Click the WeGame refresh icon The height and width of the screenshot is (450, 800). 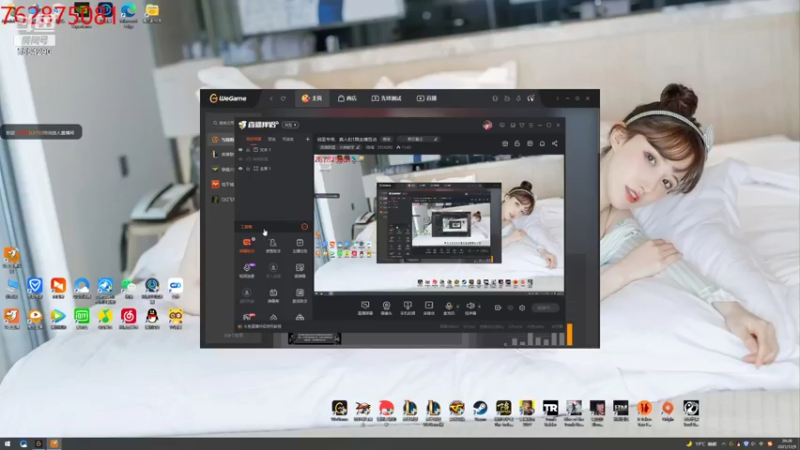tap(283, 98)
